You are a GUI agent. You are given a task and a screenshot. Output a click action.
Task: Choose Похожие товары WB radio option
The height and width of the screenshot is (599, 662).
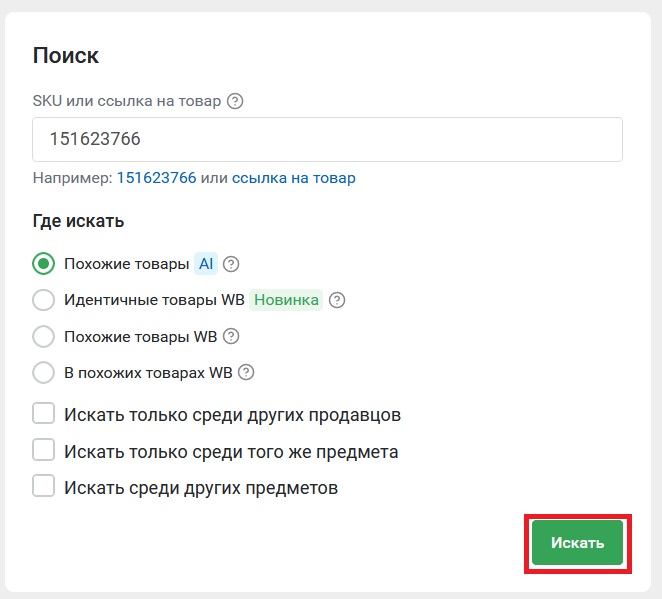43,336
